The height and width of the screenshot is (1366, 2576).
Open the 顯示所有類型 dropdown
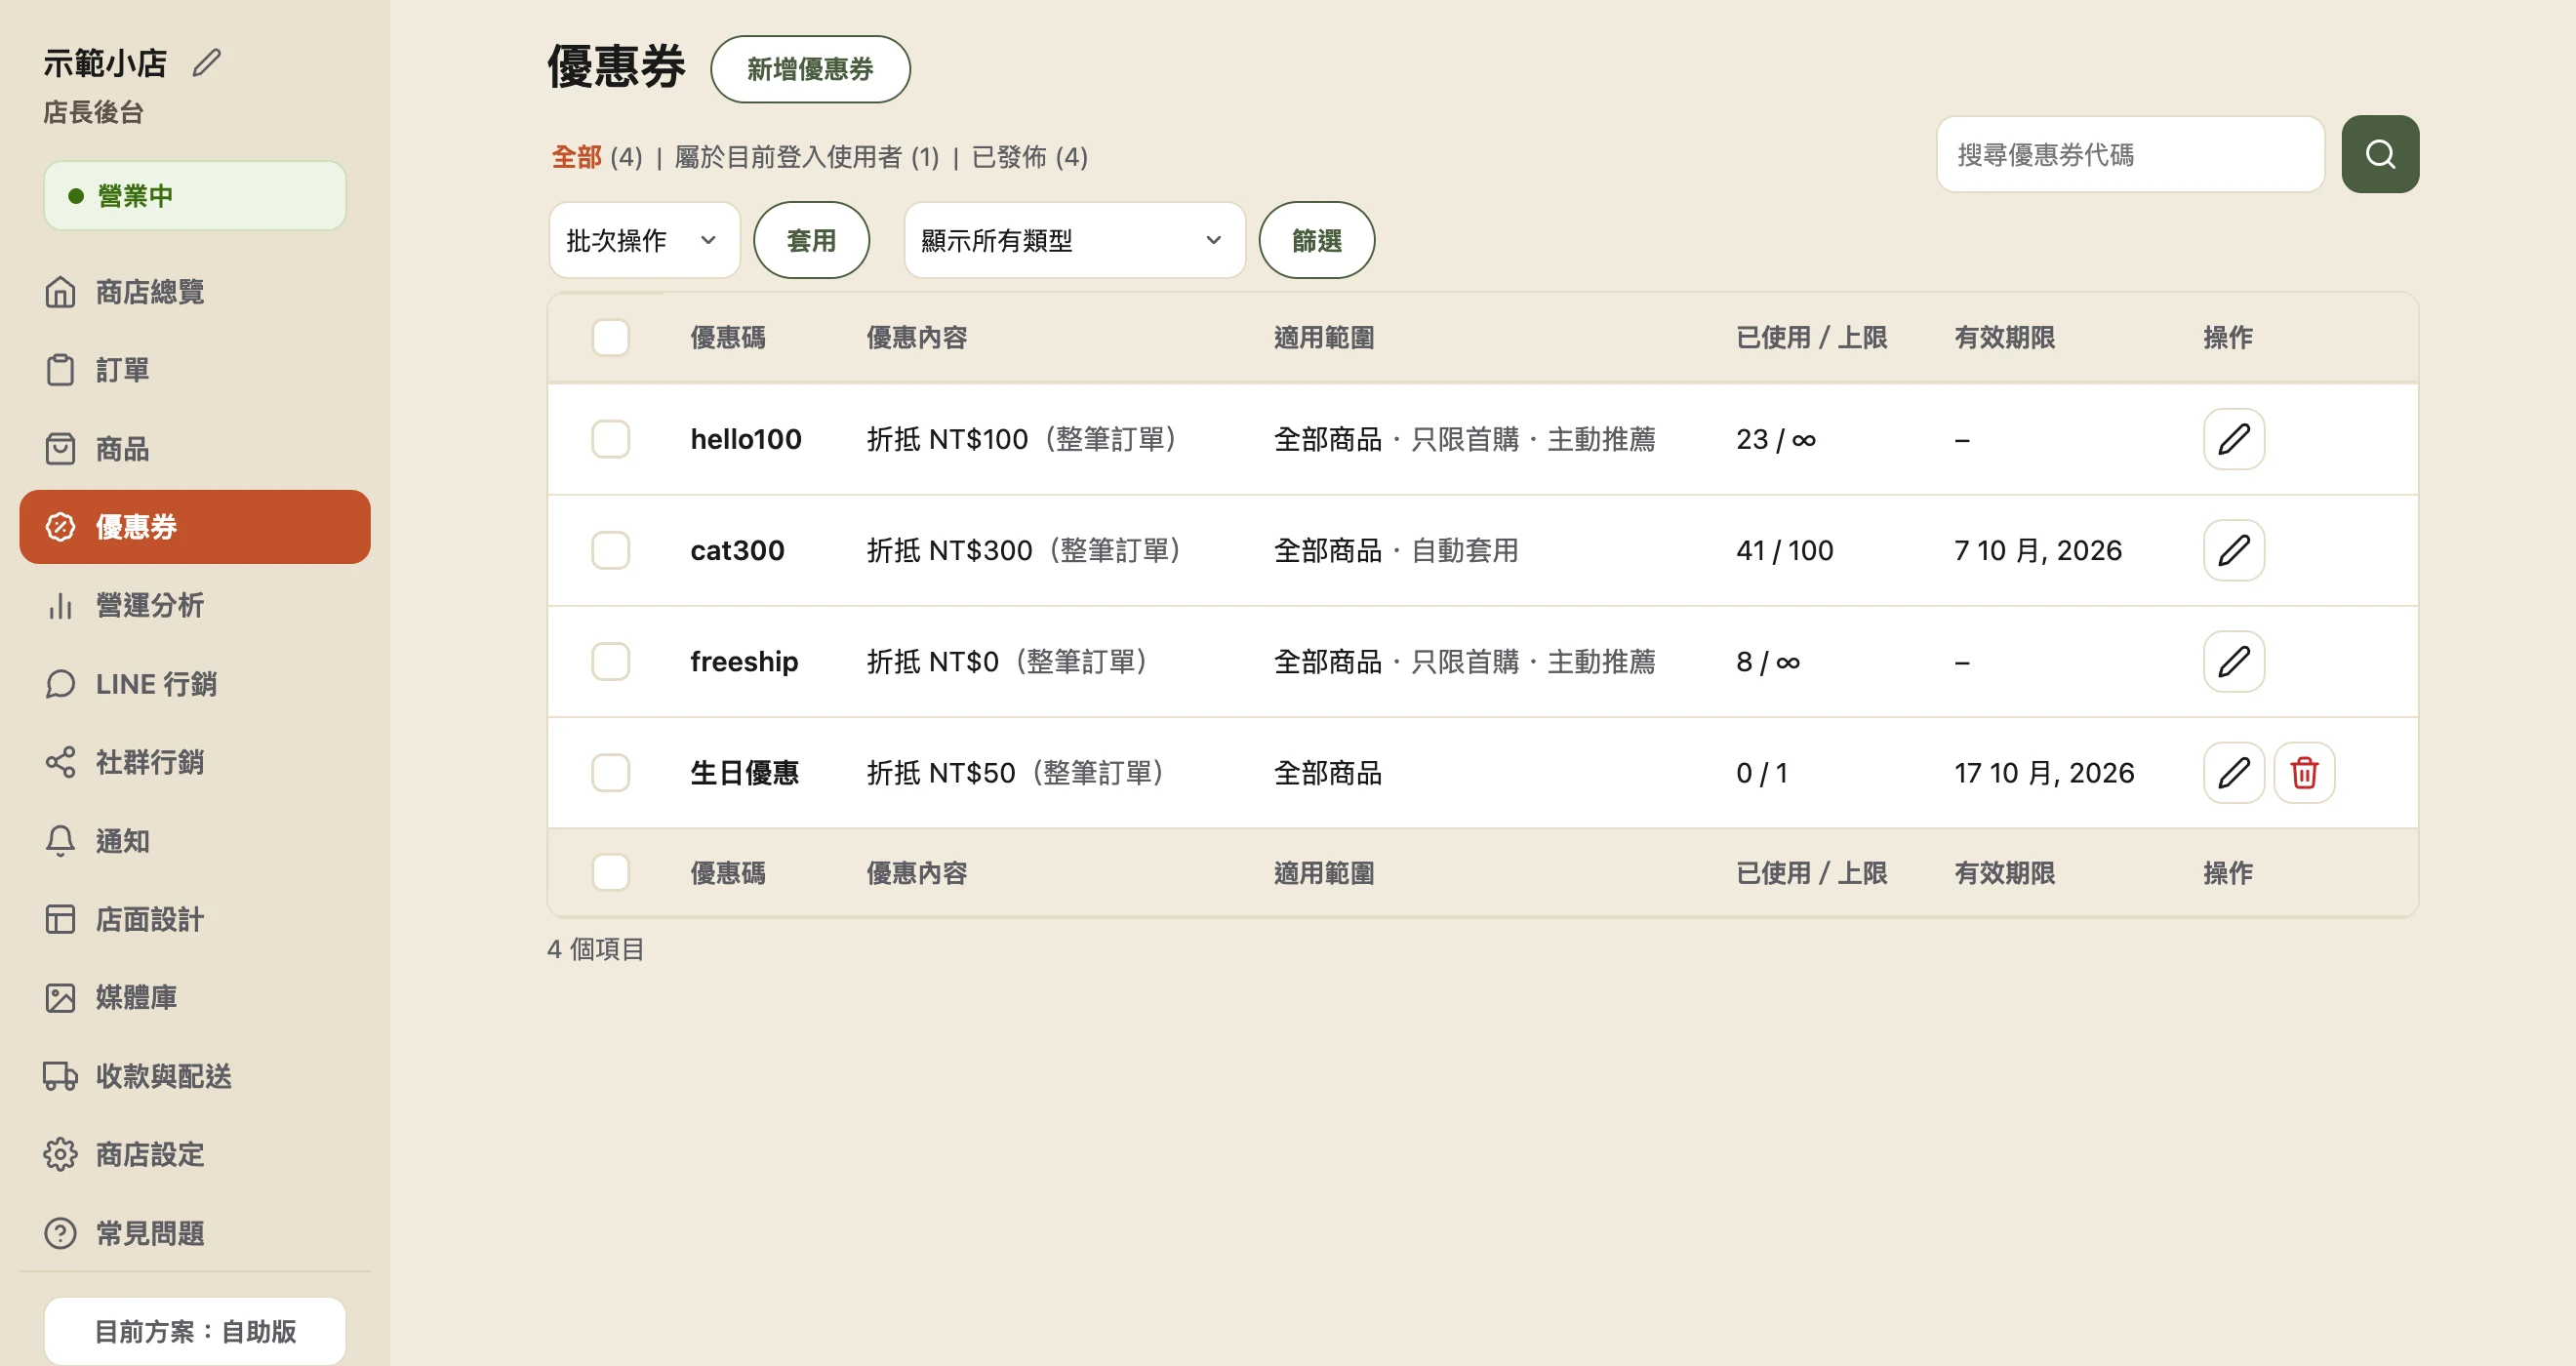point(1074,240)
